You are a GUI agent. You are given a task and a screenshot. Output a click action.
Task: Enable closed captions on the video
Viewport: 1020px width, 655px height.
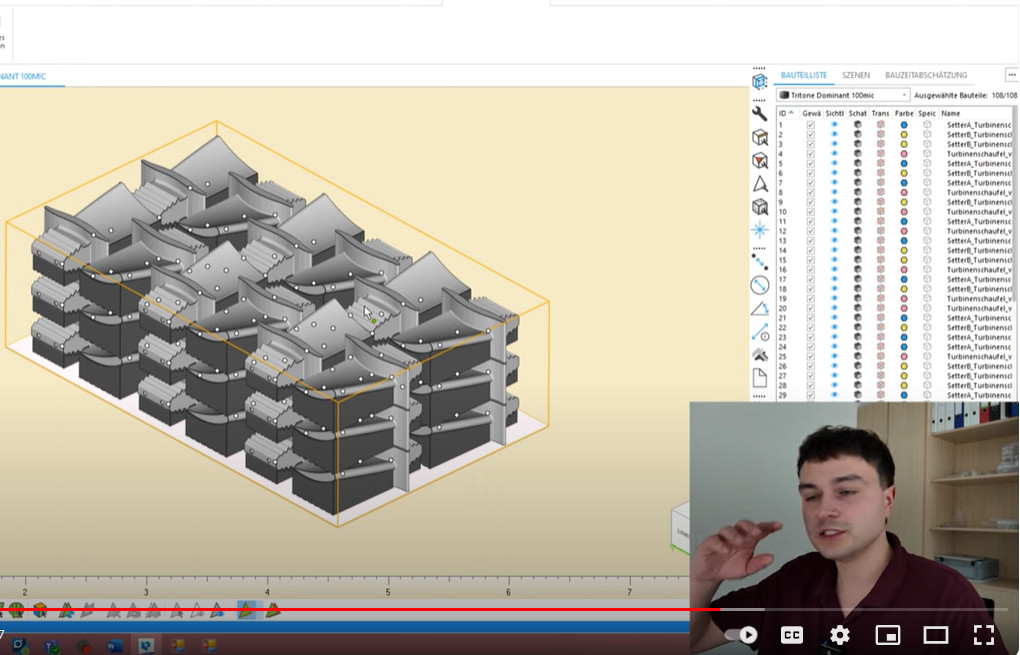pyautogui.click(x=791, y=635)
